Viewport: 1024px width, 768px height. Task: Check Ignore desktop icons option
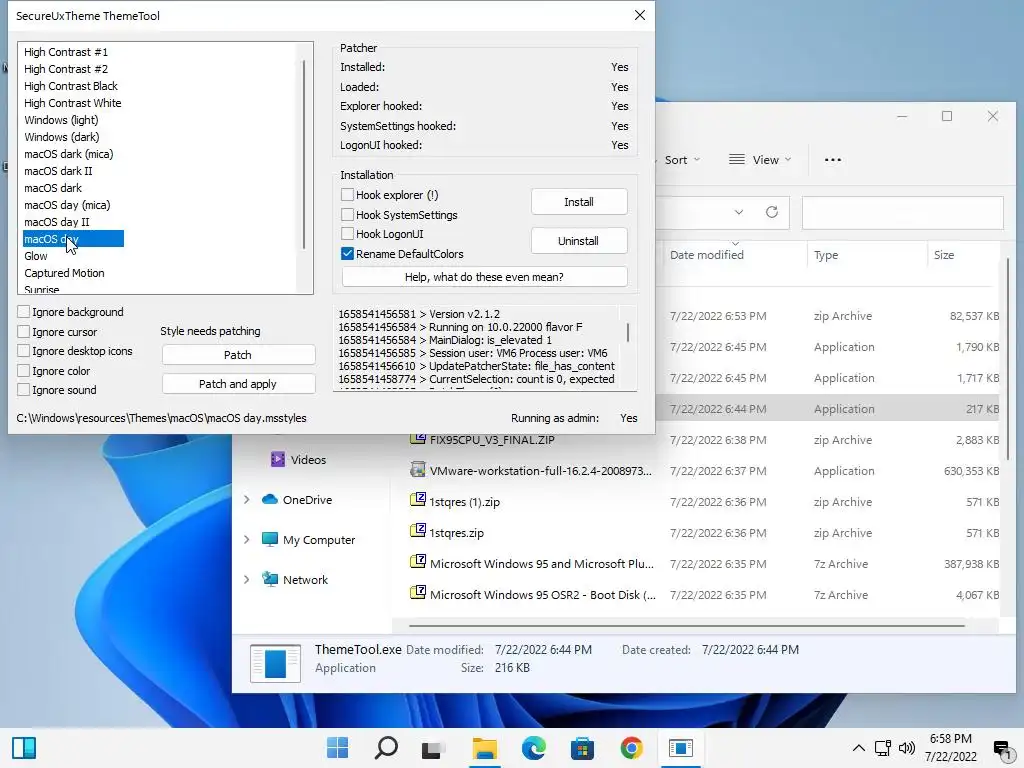click(24, 351)
